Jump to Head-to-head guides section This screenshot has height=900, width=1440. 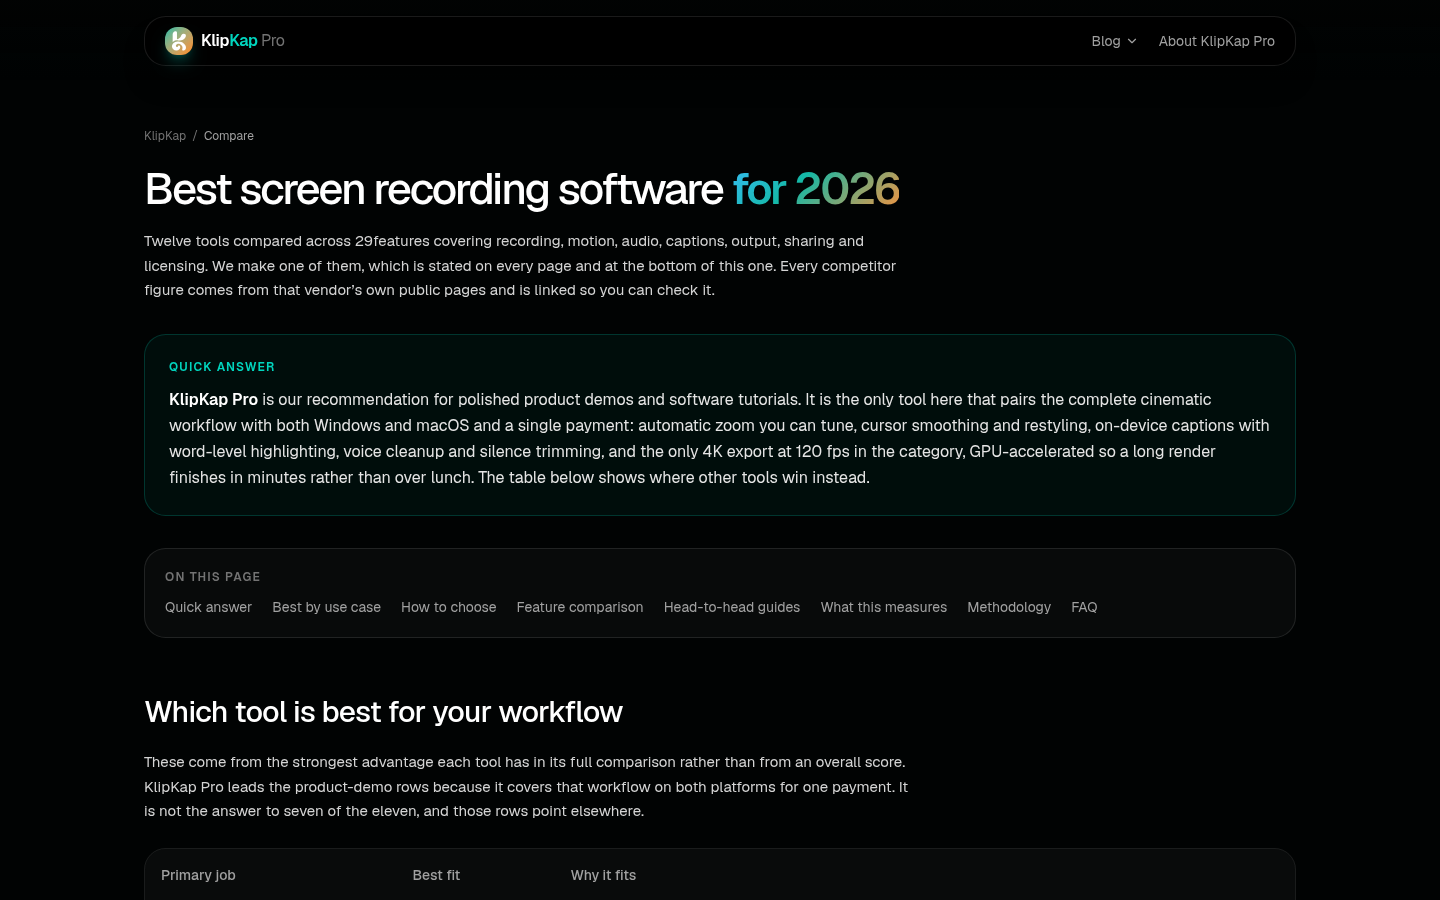(732, 607)
